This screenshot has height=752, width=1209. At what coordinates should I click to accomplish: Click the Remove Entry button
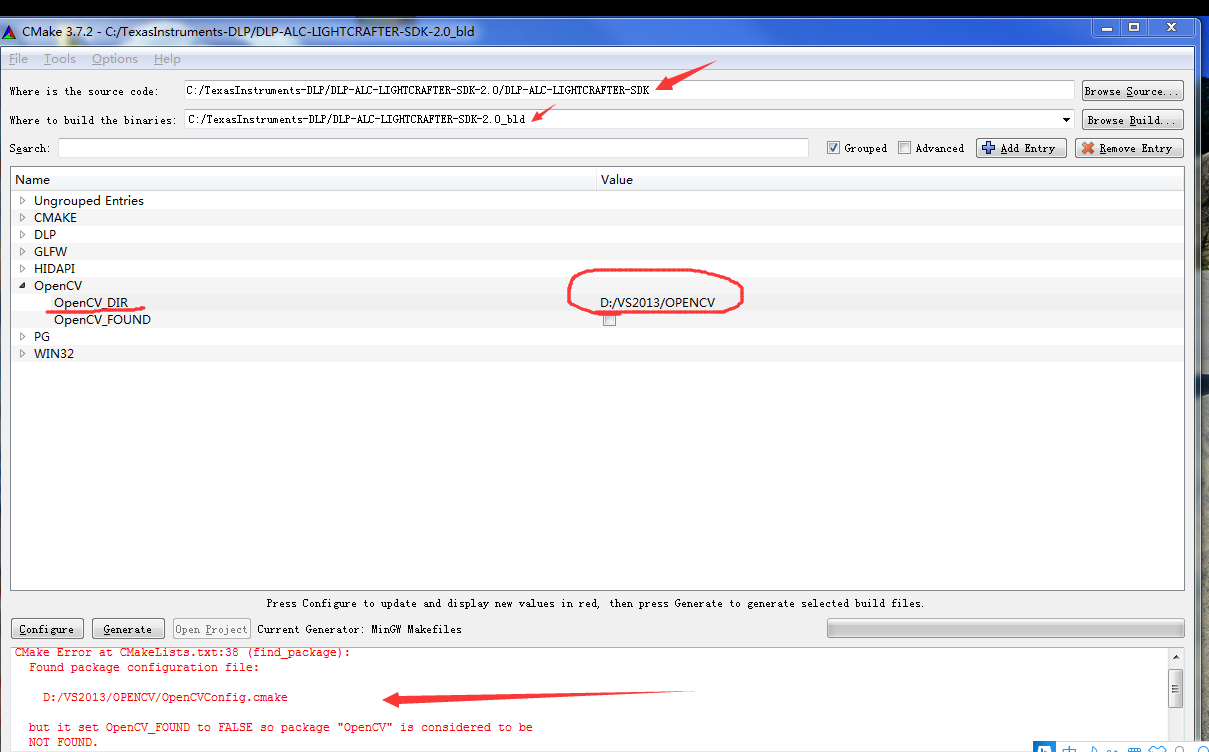pos(1129,148)
